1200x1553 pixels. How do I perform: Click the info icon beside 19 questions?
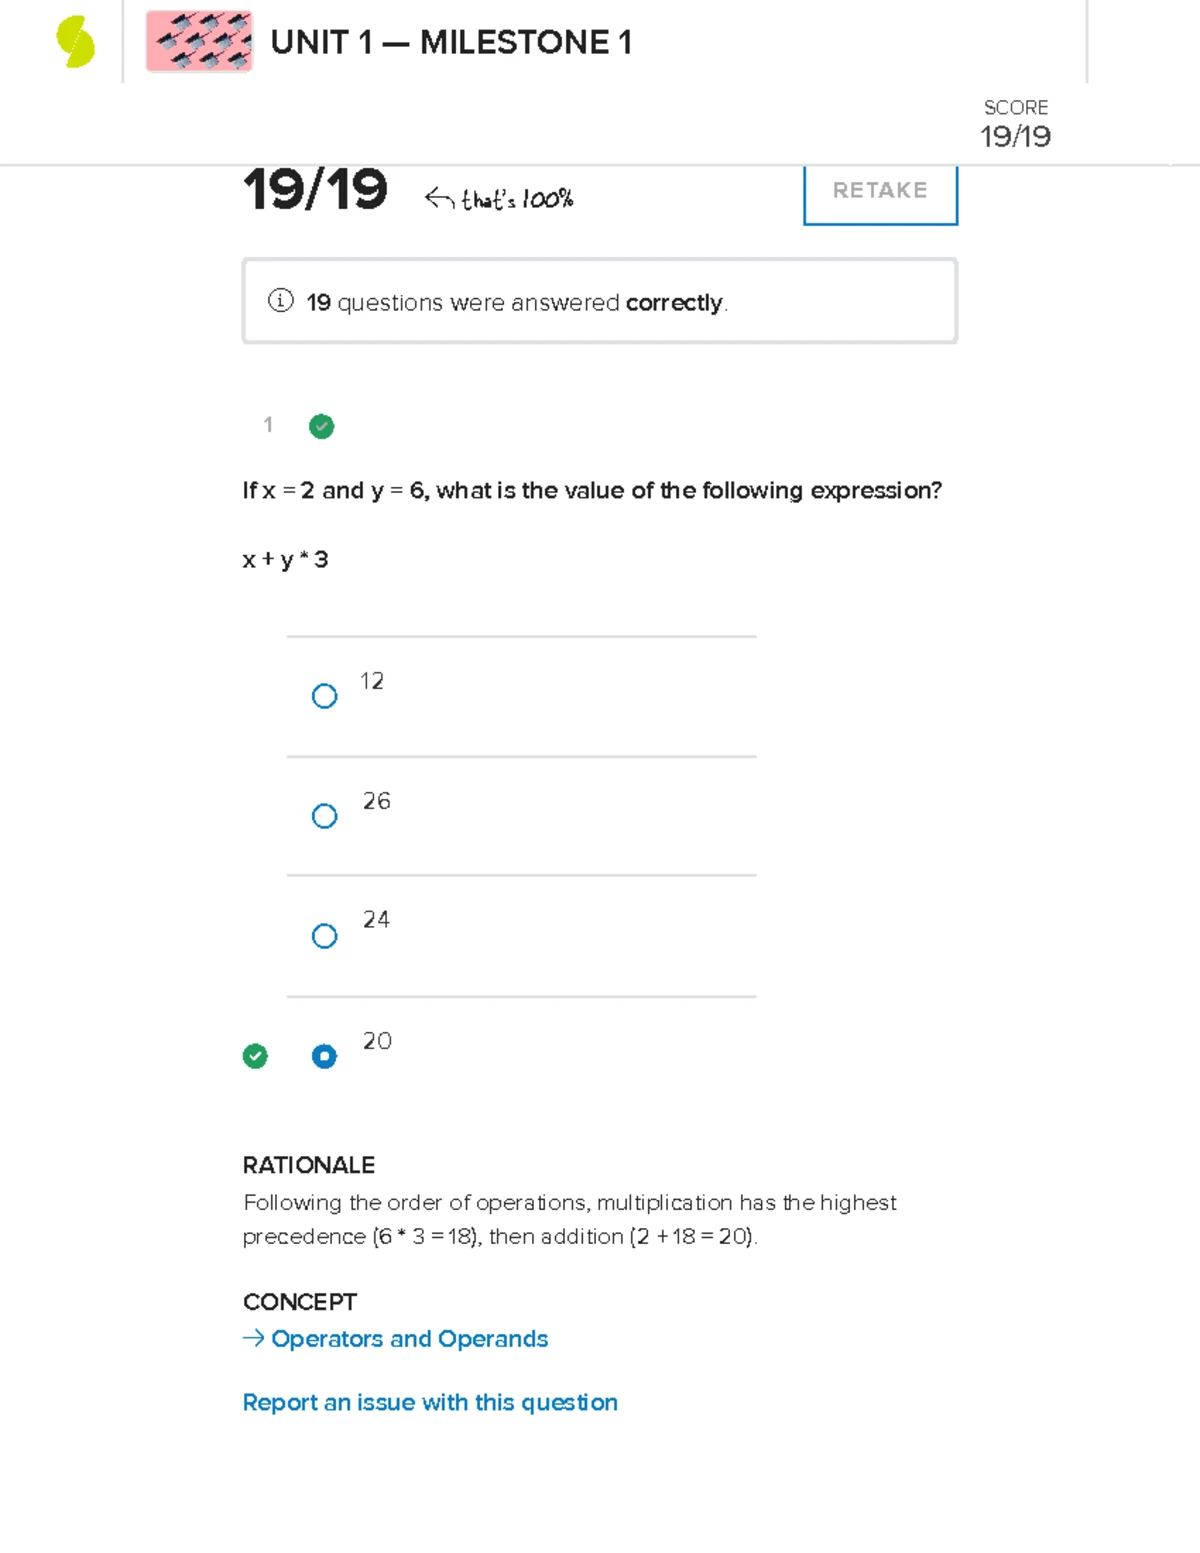[281, 300]
